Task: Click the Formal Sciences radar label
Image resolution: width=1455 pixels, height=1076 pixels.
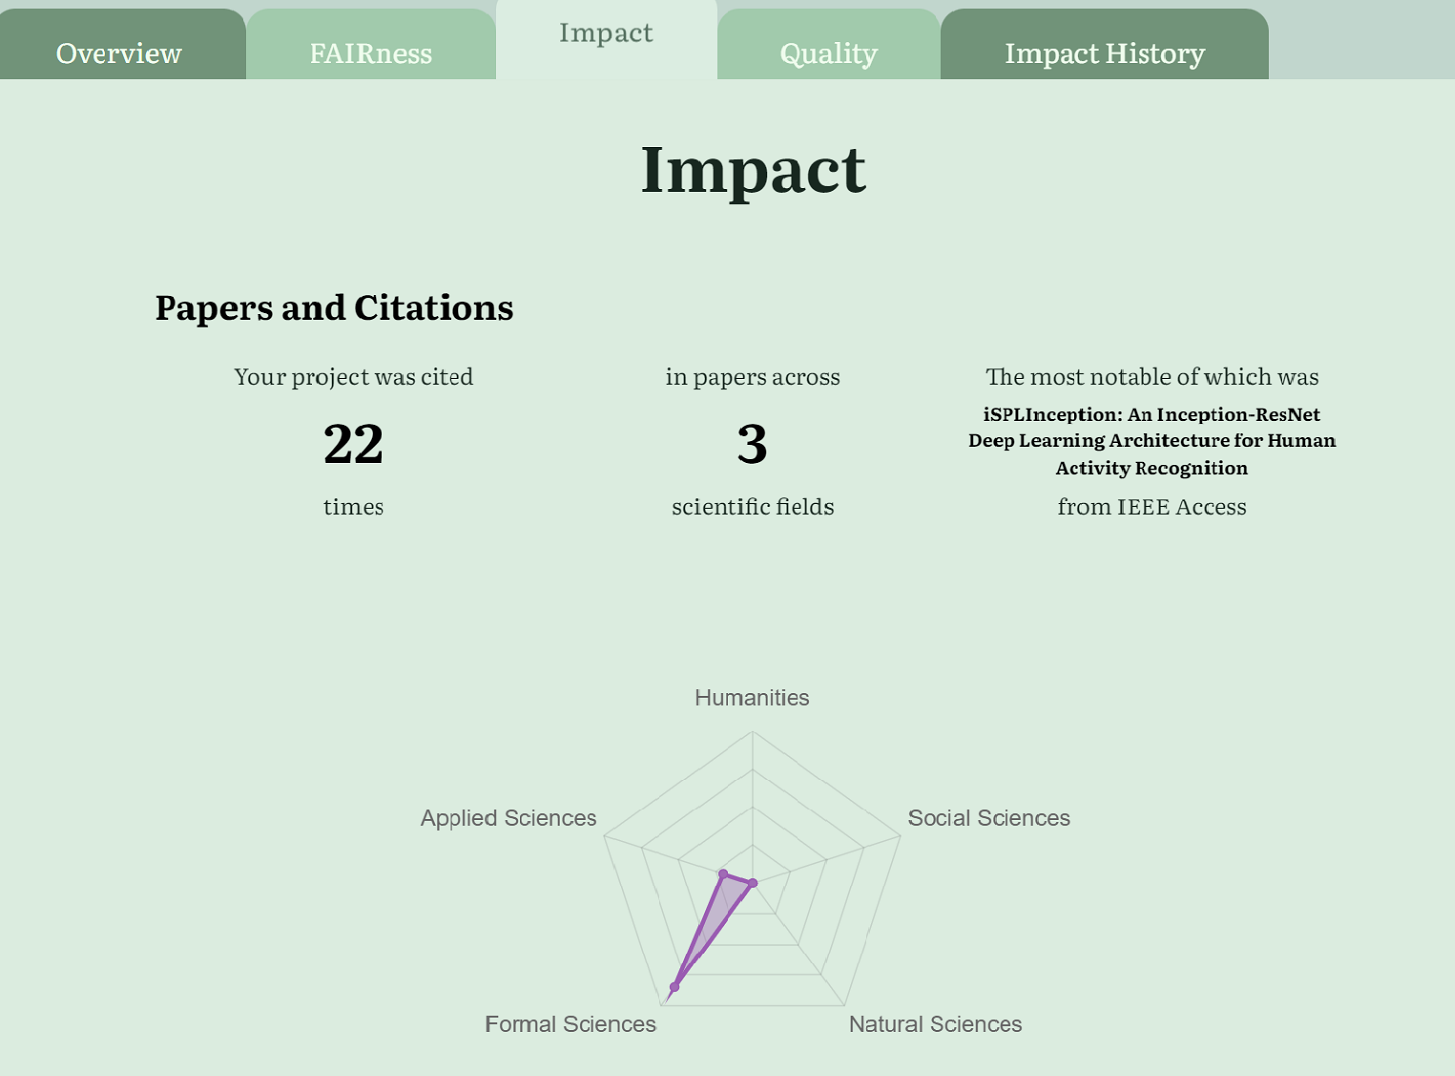Action: click(570, 1024)
